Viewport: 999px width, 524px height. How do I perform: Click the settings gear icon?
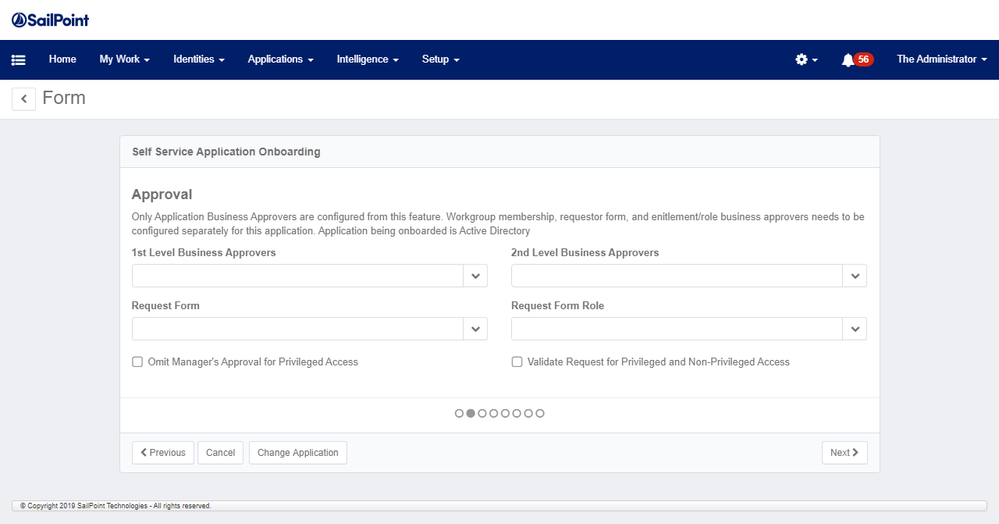point(802,60)
